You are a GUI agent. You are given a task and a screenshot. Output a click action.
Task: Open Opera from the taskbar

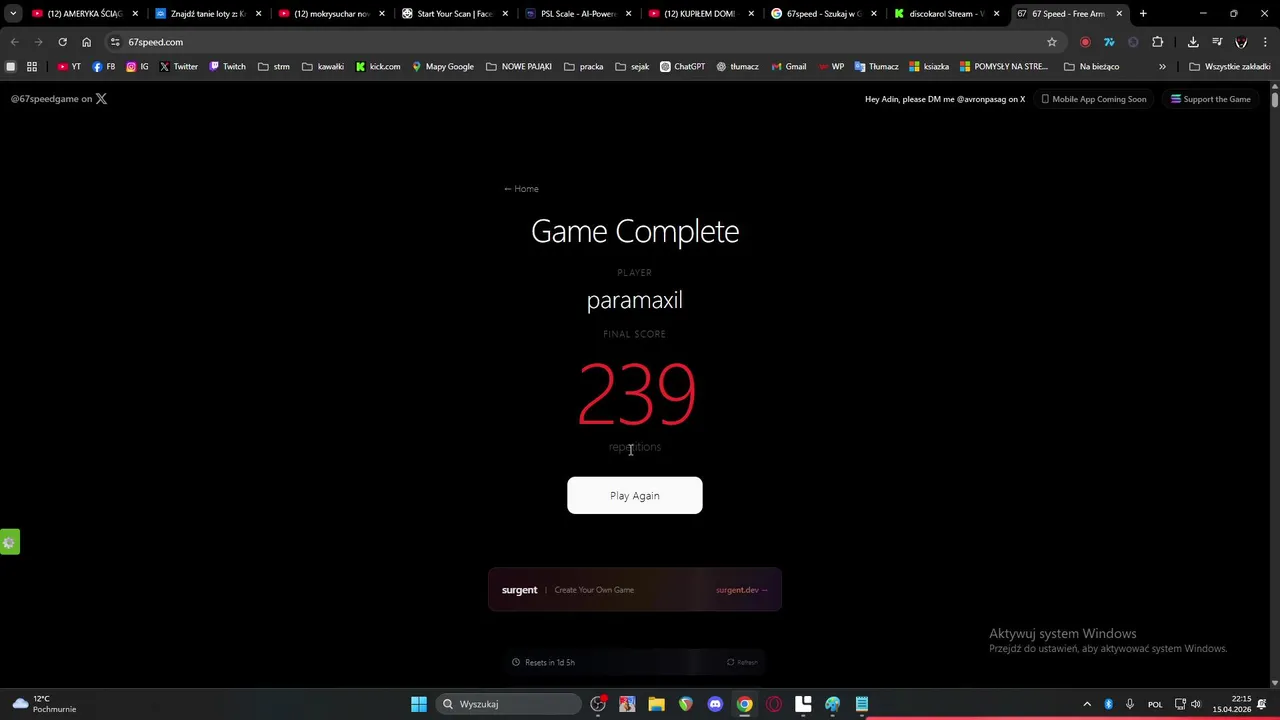(x=774, y=704)
